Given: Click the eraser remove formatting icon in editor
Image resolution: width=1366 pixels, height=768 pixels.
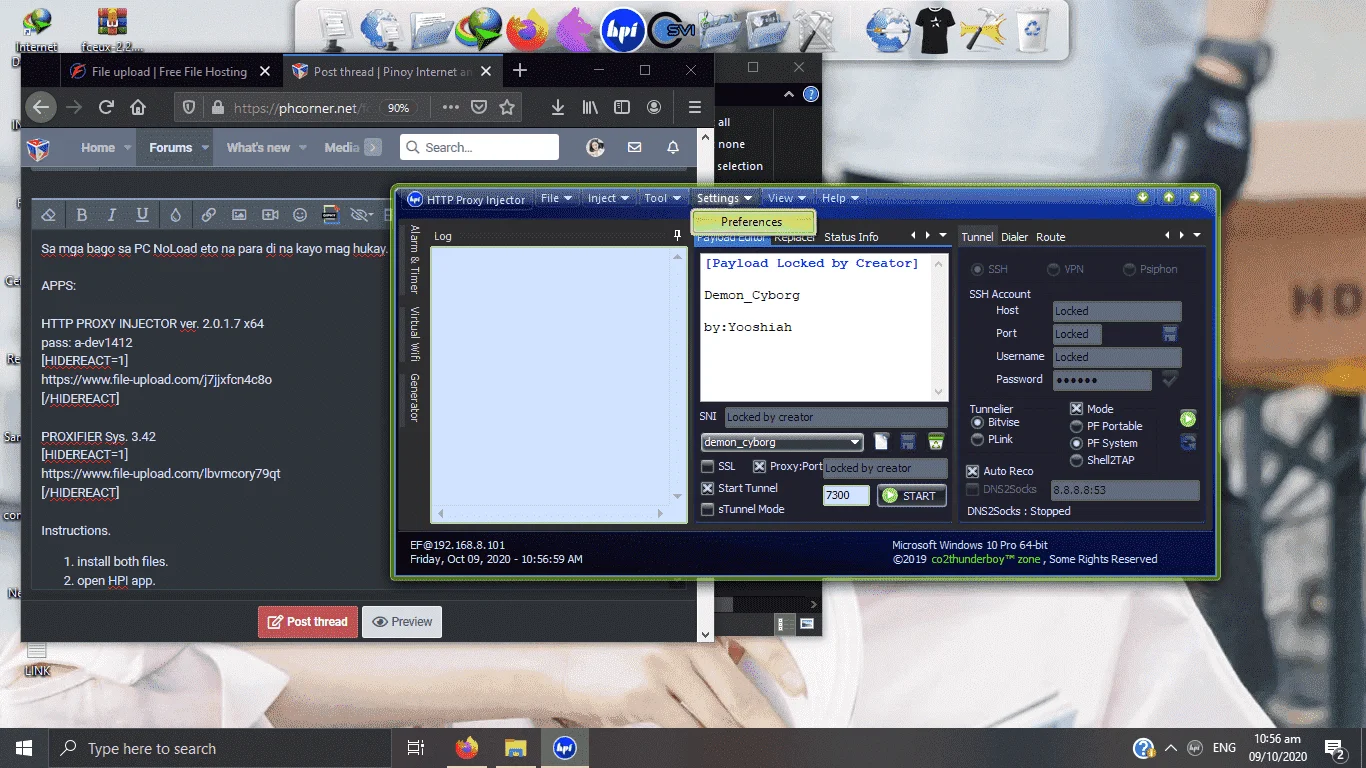Looking at the screenshot, I should coord(49,214).
